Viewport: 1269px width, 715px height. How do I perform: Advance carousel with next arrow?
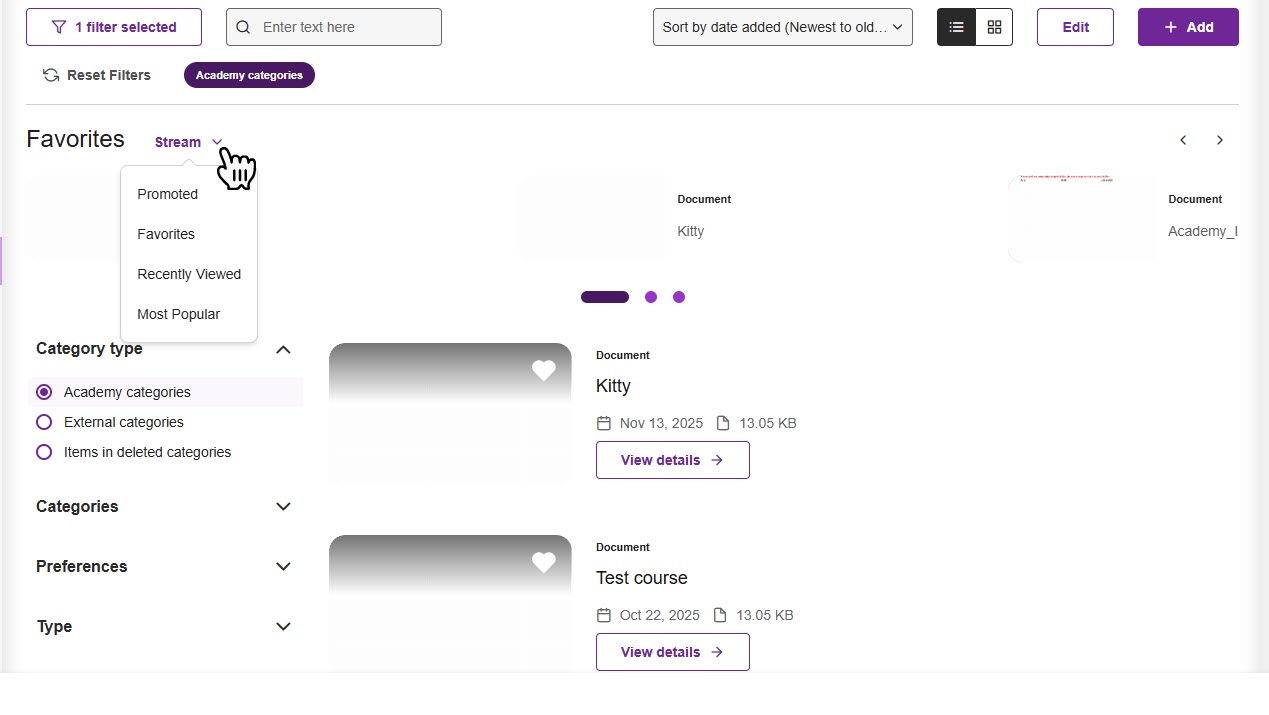click(1220, 140)
